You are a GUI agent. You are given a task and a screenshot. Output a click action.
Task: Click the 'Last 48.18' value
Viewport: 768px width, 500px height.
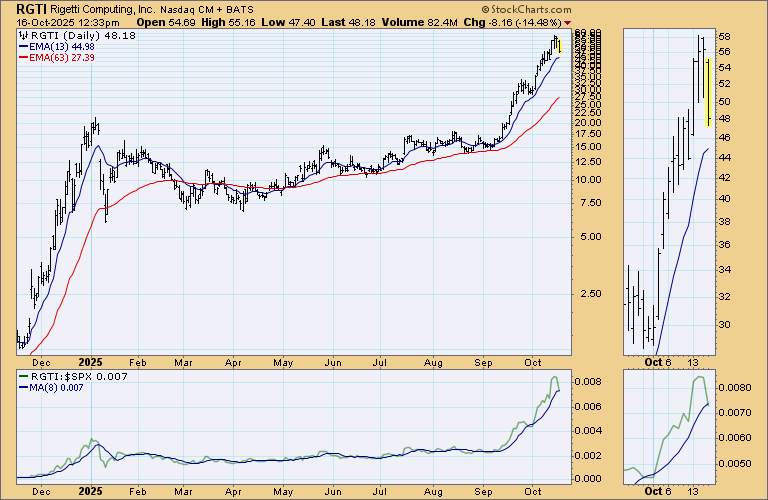(x=349, y=23)
